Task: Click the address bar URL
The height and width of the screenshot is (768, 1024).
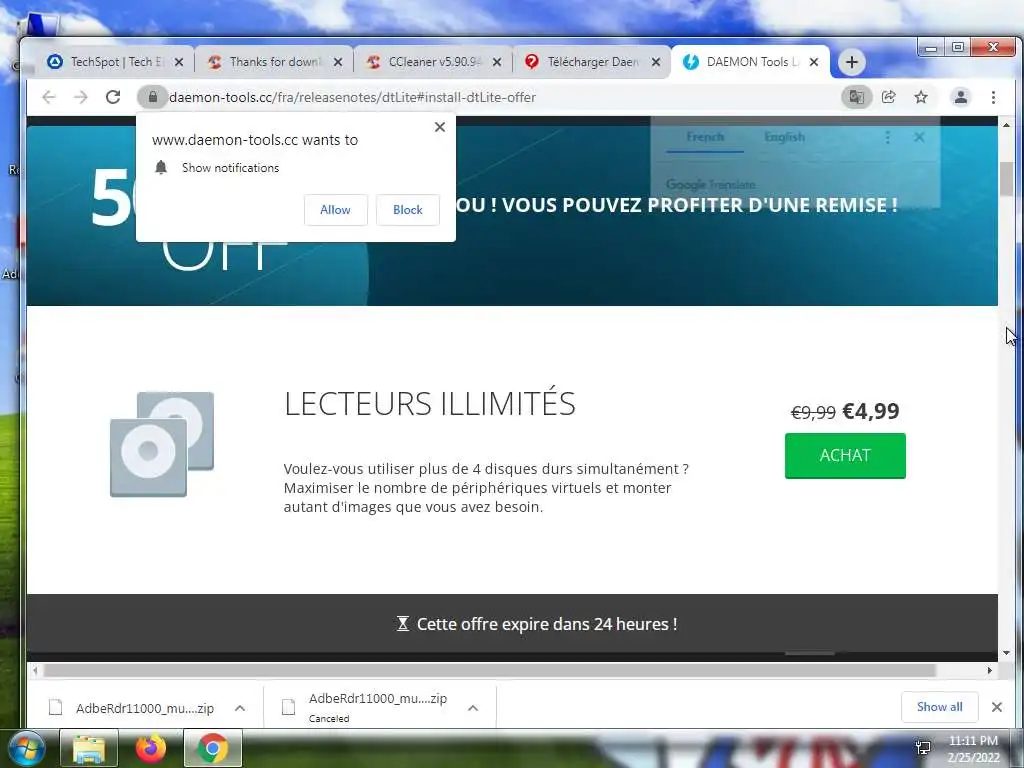Action: (x=352, y=97)
